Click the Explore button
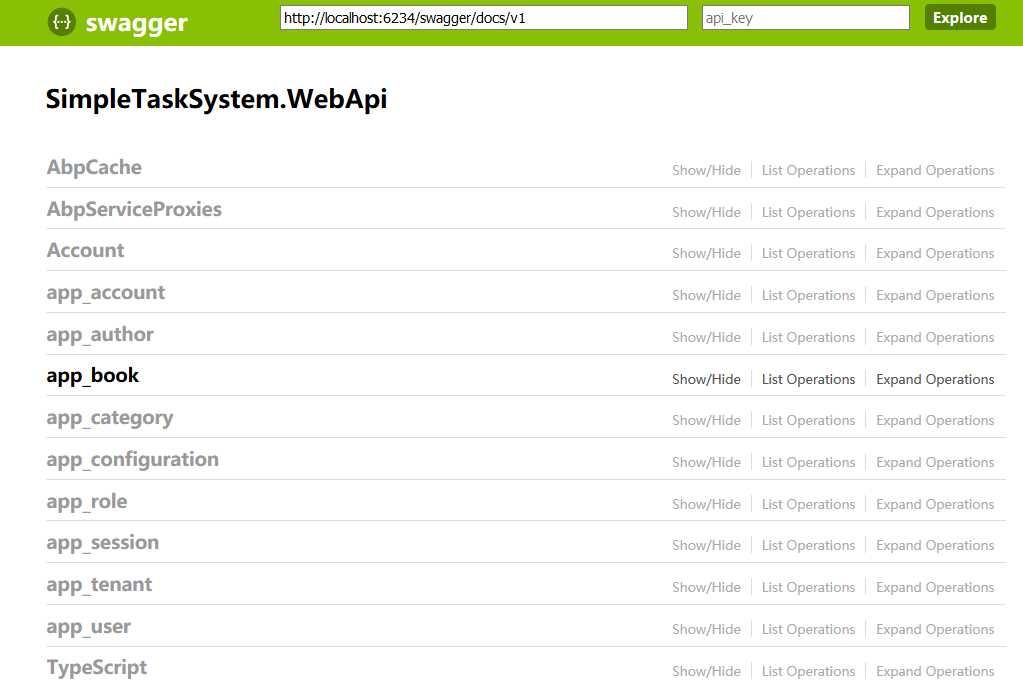This screenshot has height=690, width=1023. [x=960, y=18]
